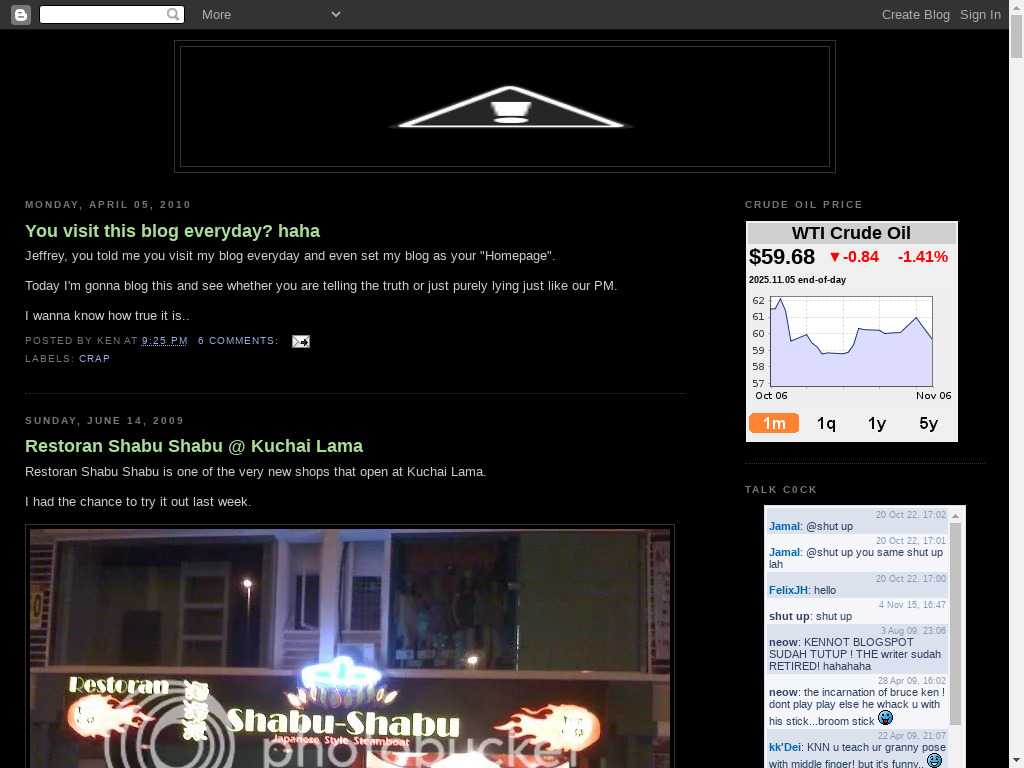1024x768 pixels.
Task: Choose the 1y range option
Action: (877, 423)
